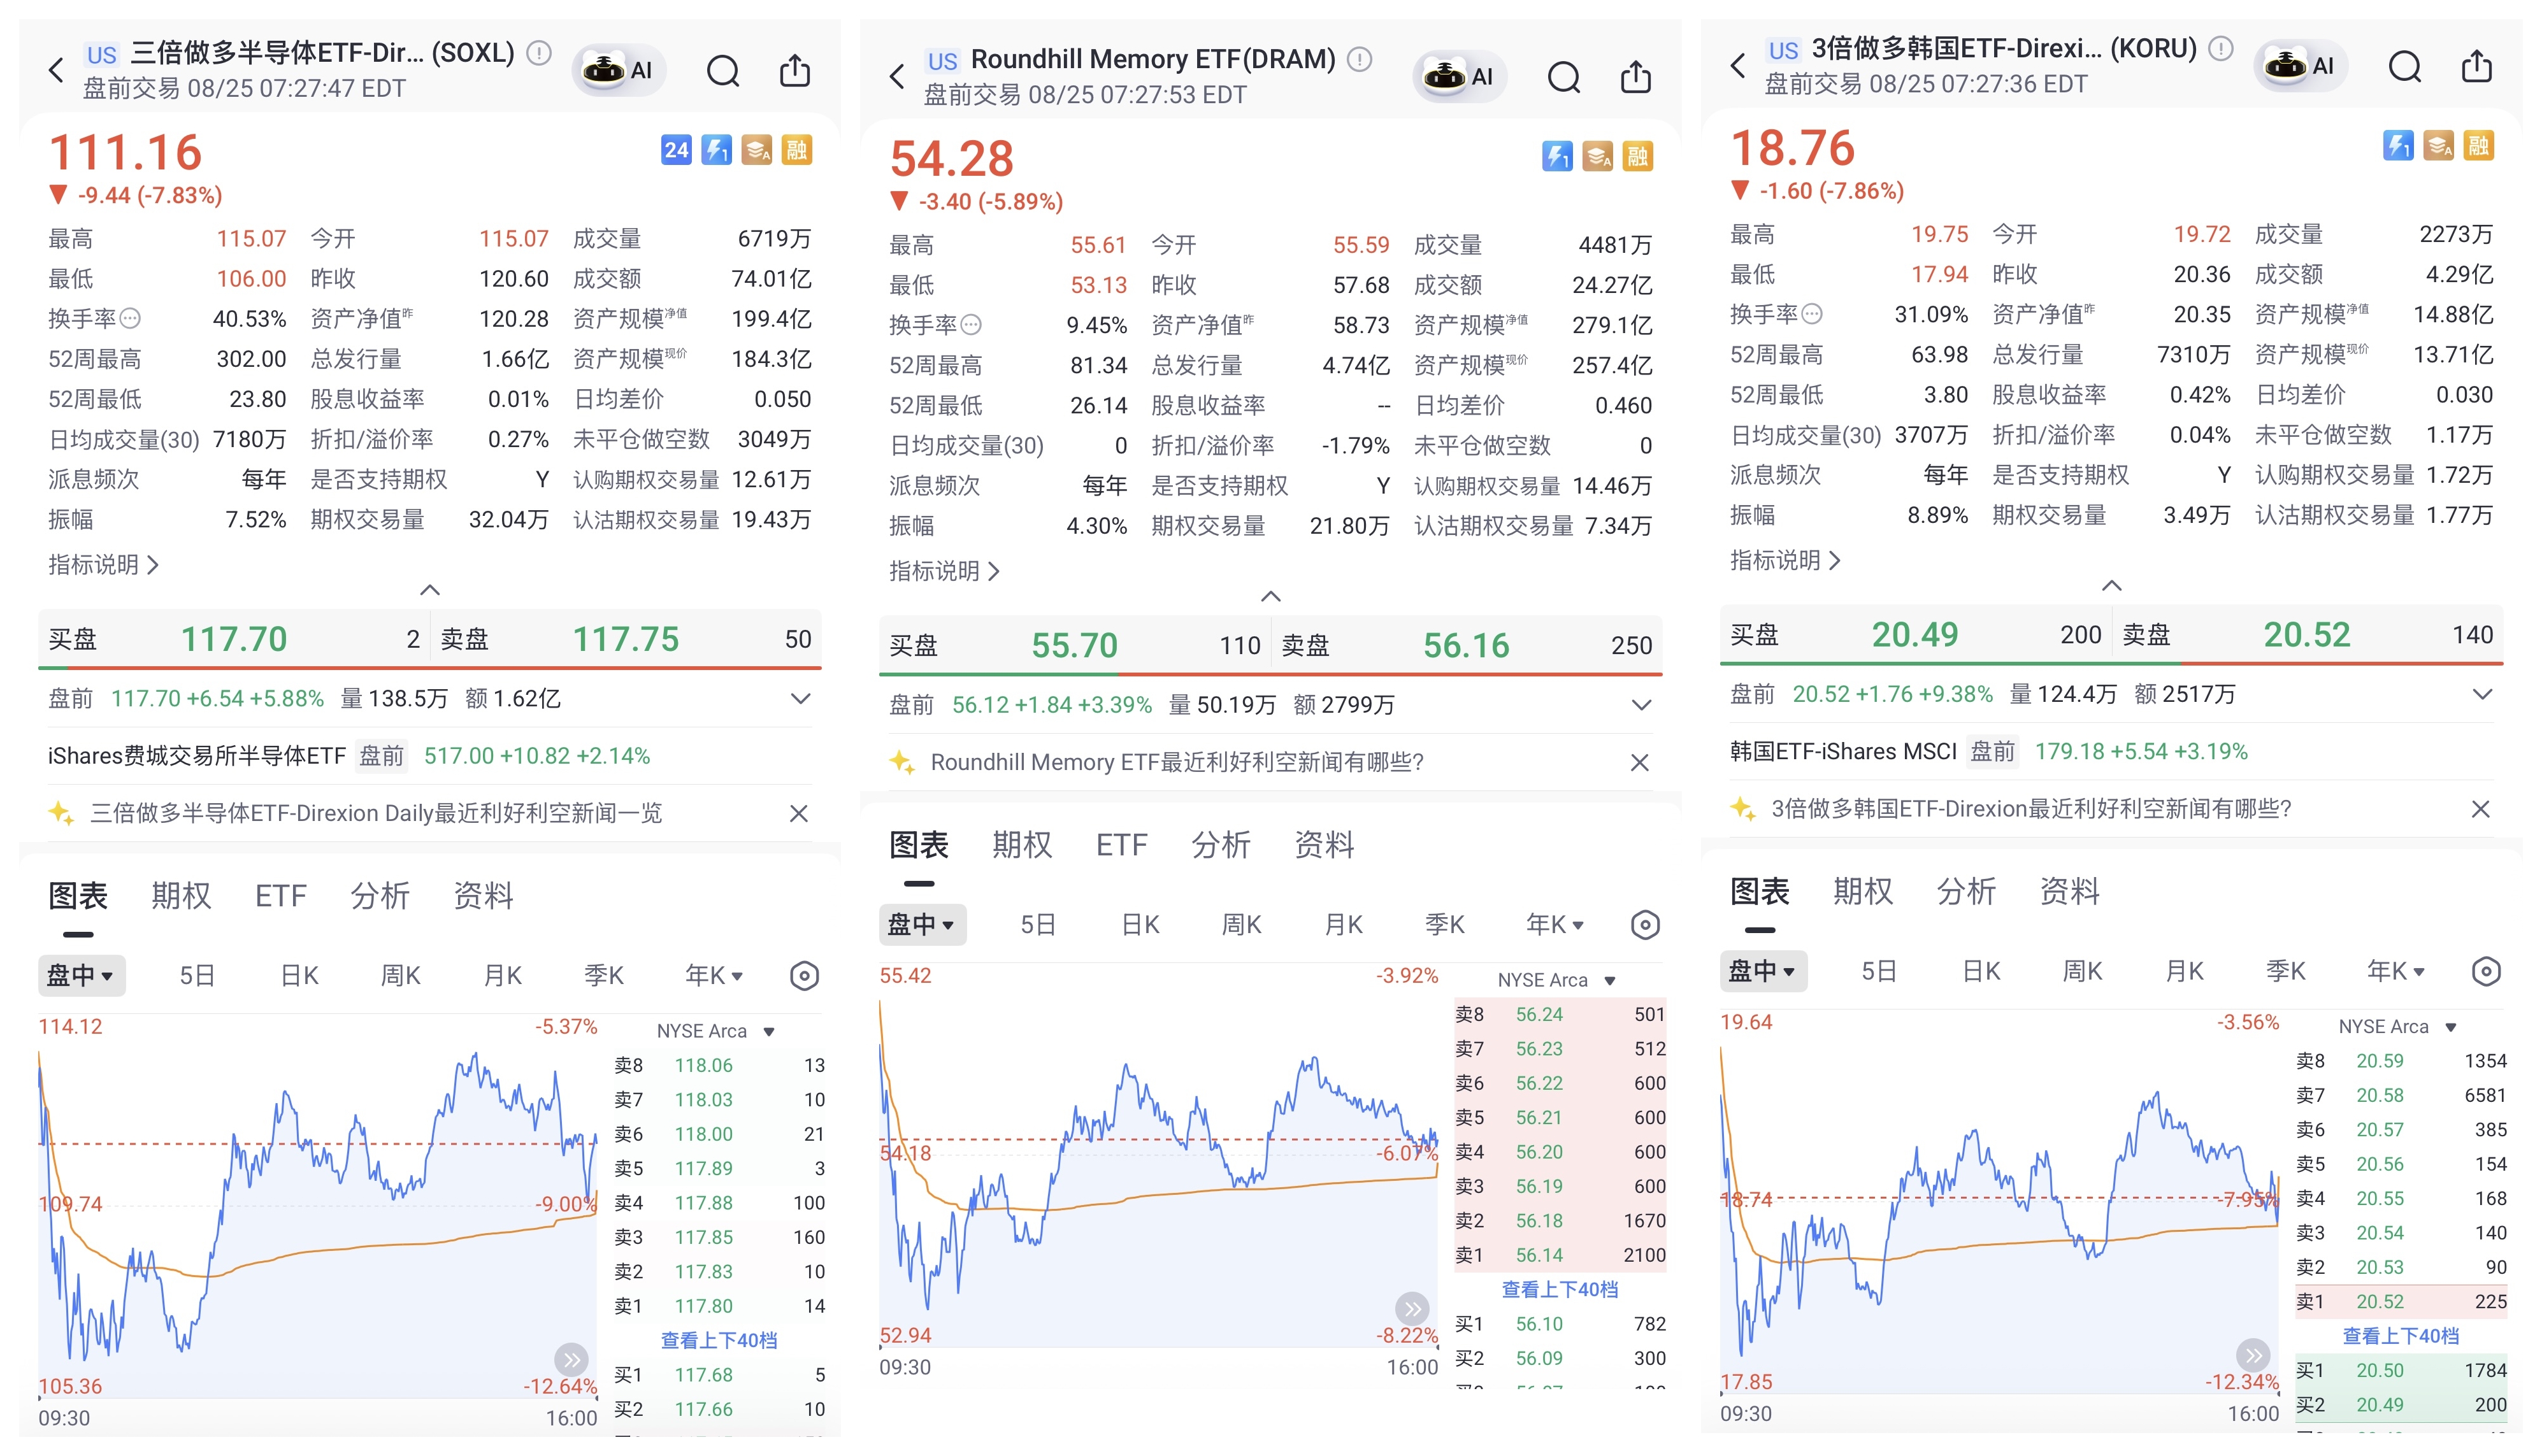Select 日K timeframe on DRAM chart

[x=1140, y=925]
